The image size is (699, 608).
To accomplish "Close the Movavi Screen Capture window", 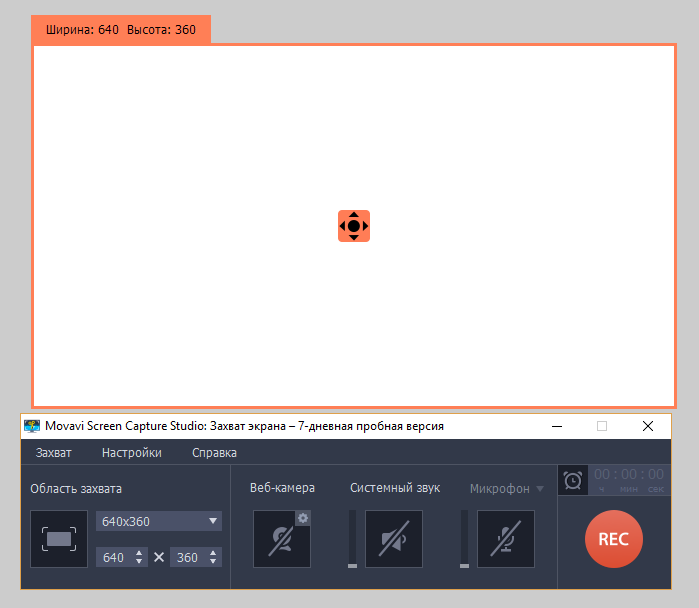I will tap(648, 426).
